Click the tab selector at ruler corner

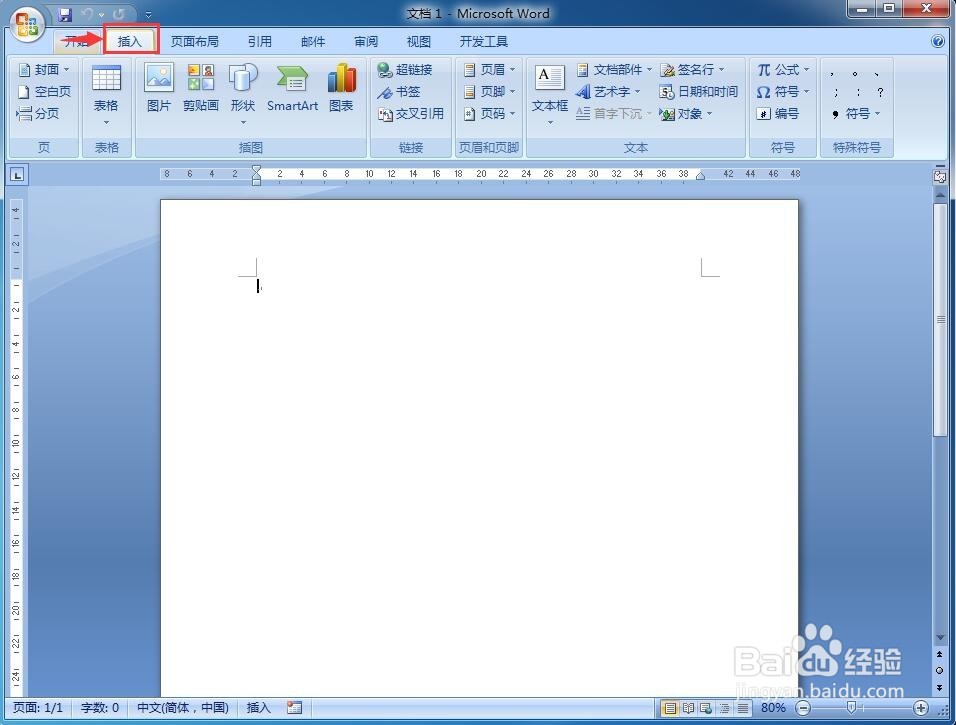17,176
